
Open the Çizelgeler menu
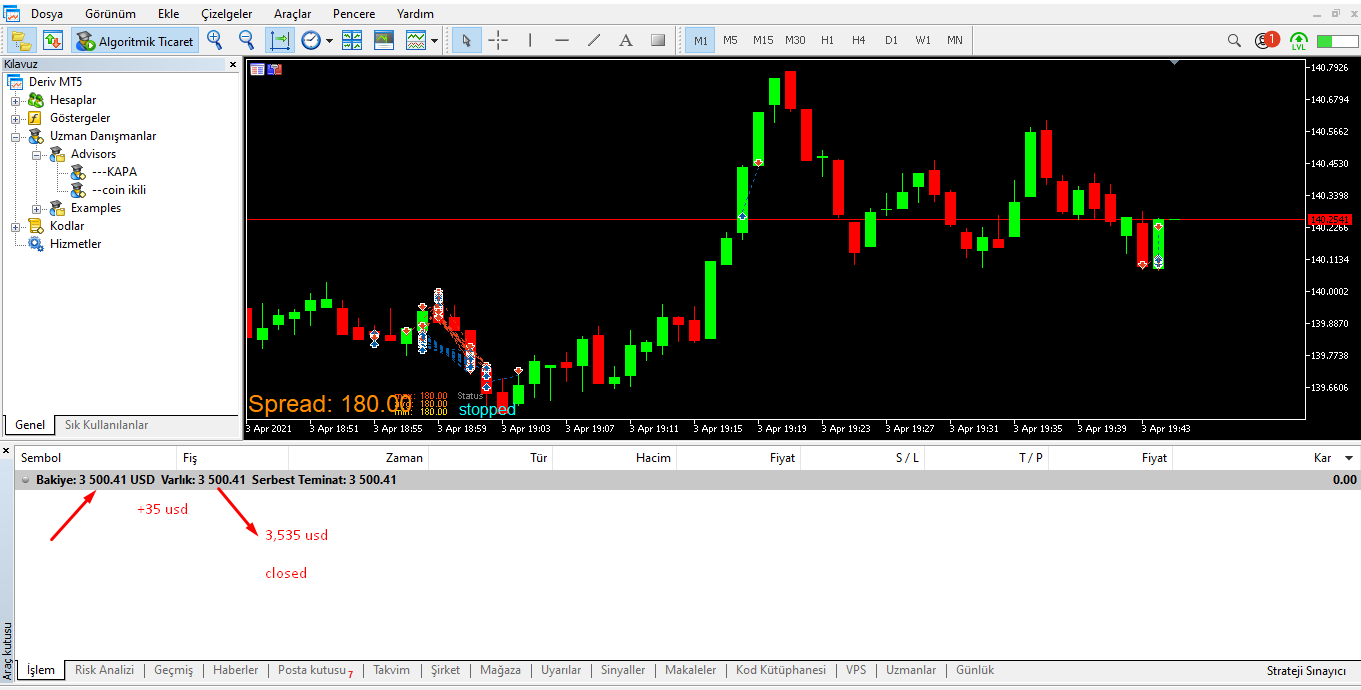227,14
